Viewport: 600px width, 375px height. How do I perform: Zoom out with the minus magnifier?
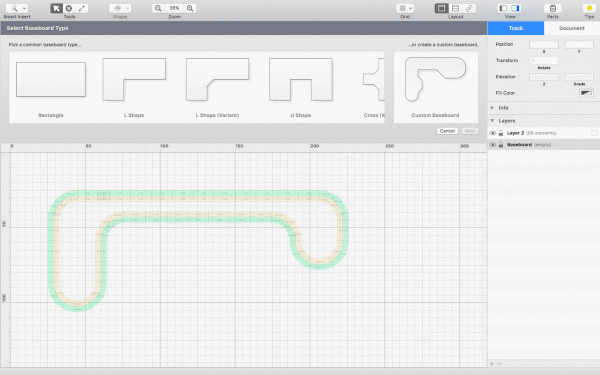point(158,8)
